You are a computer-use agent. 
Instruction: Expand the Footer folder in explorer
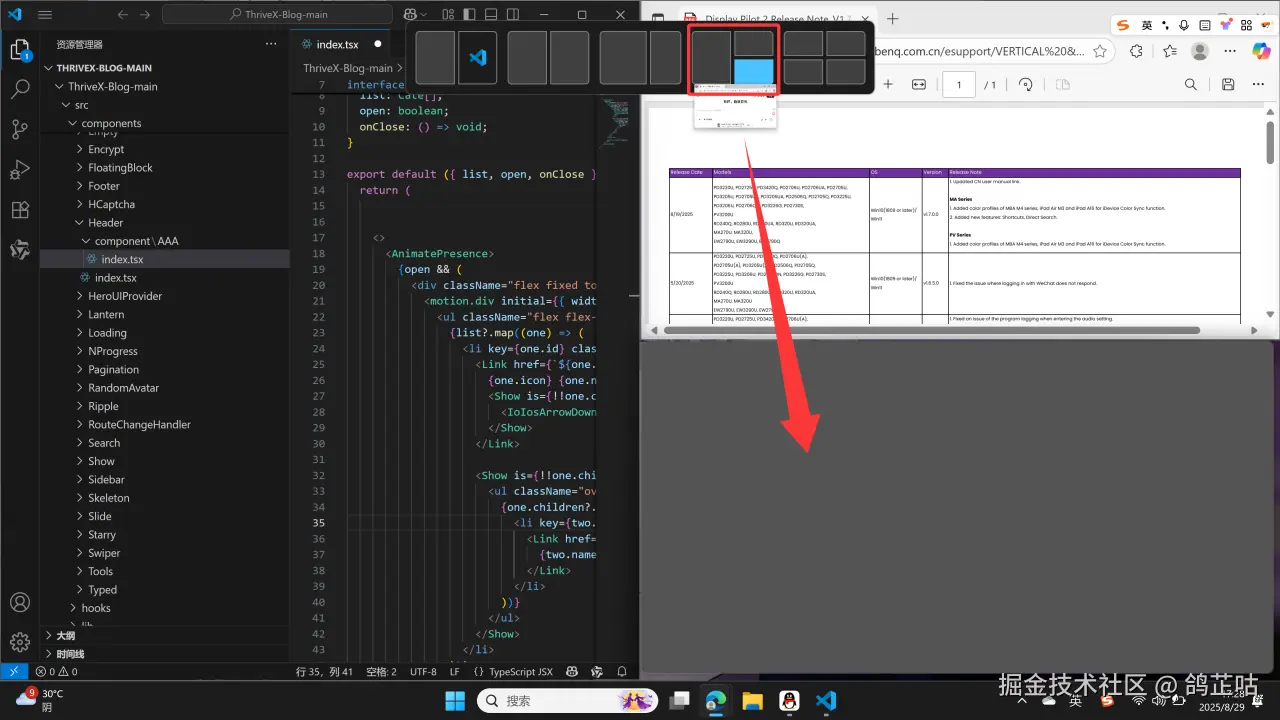point(103,186)
